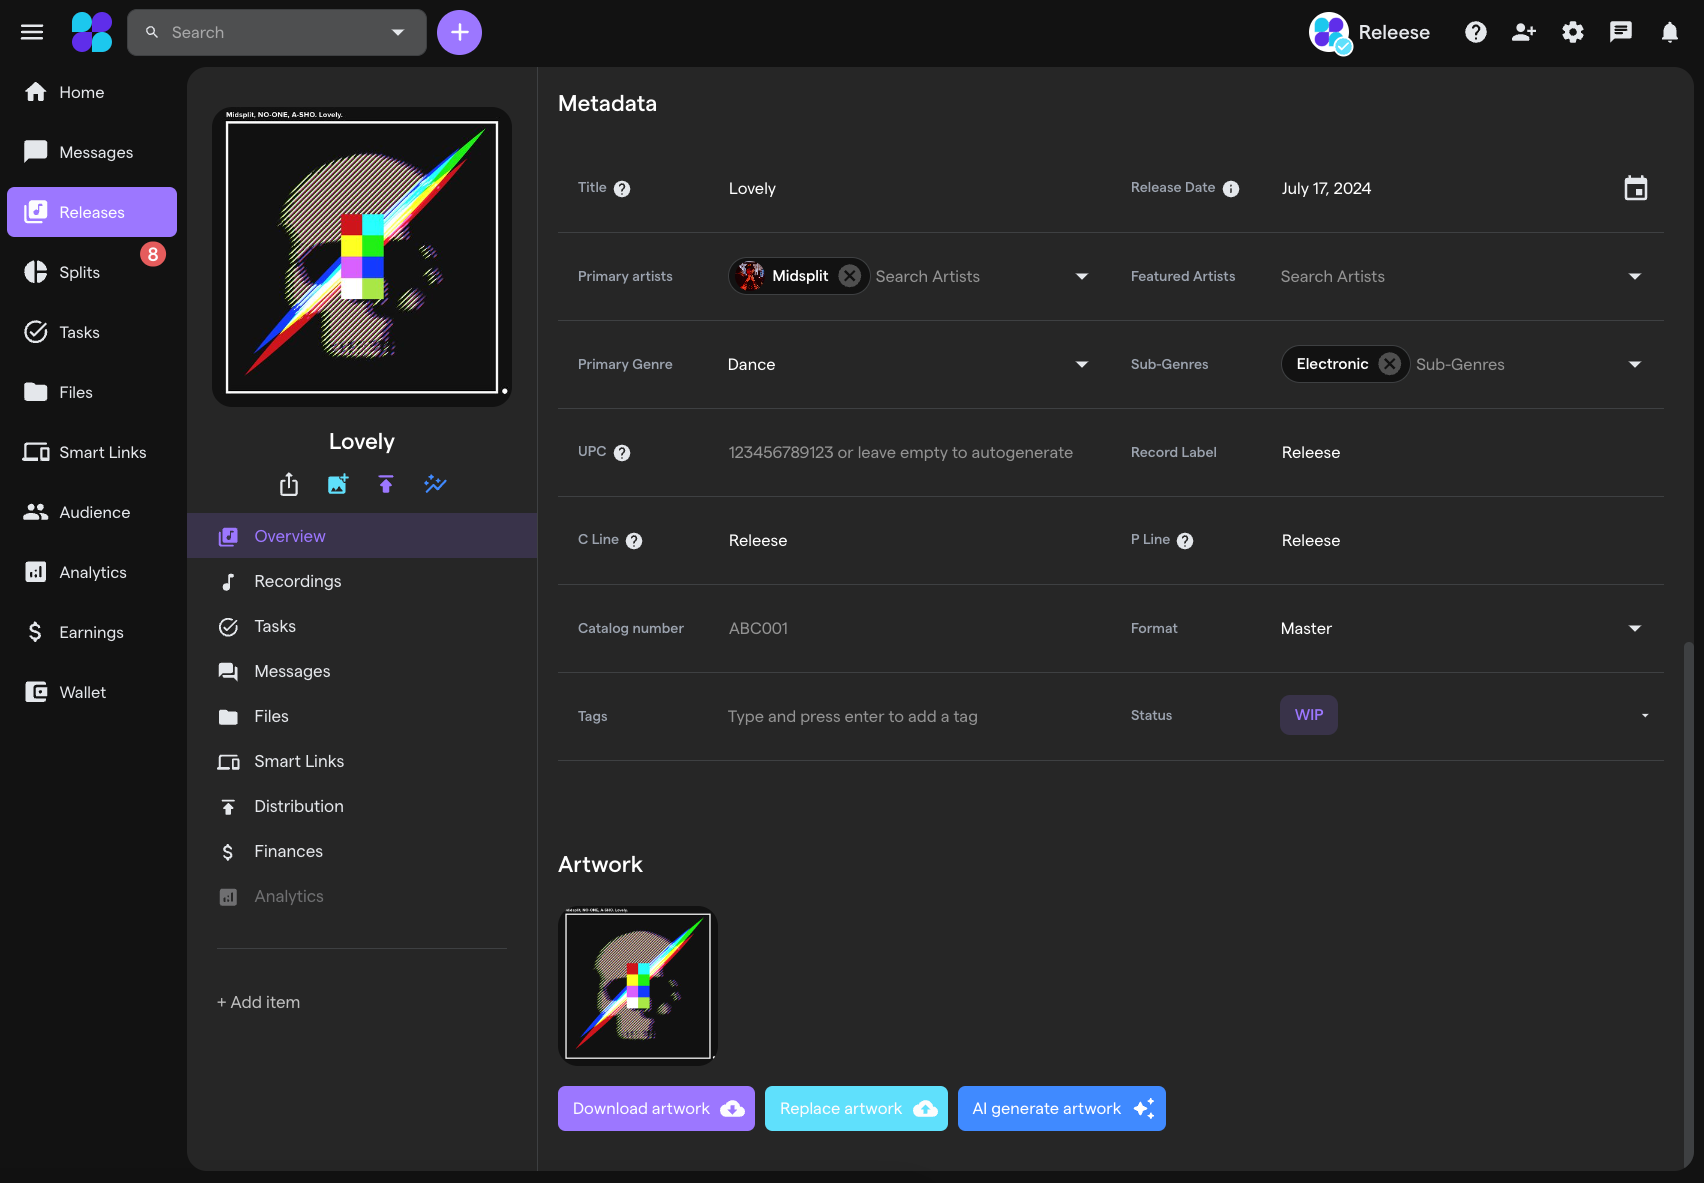Screen dimensions: 1704x1183
Task: Click the purple plus create button
Action: point(459,32)
